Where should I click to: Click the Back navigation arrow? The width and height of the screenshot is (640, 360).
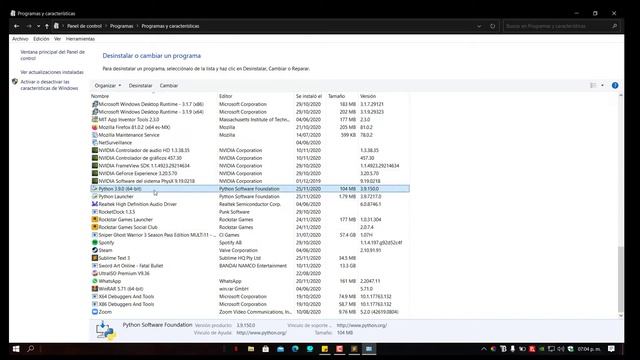click(16, 26)
